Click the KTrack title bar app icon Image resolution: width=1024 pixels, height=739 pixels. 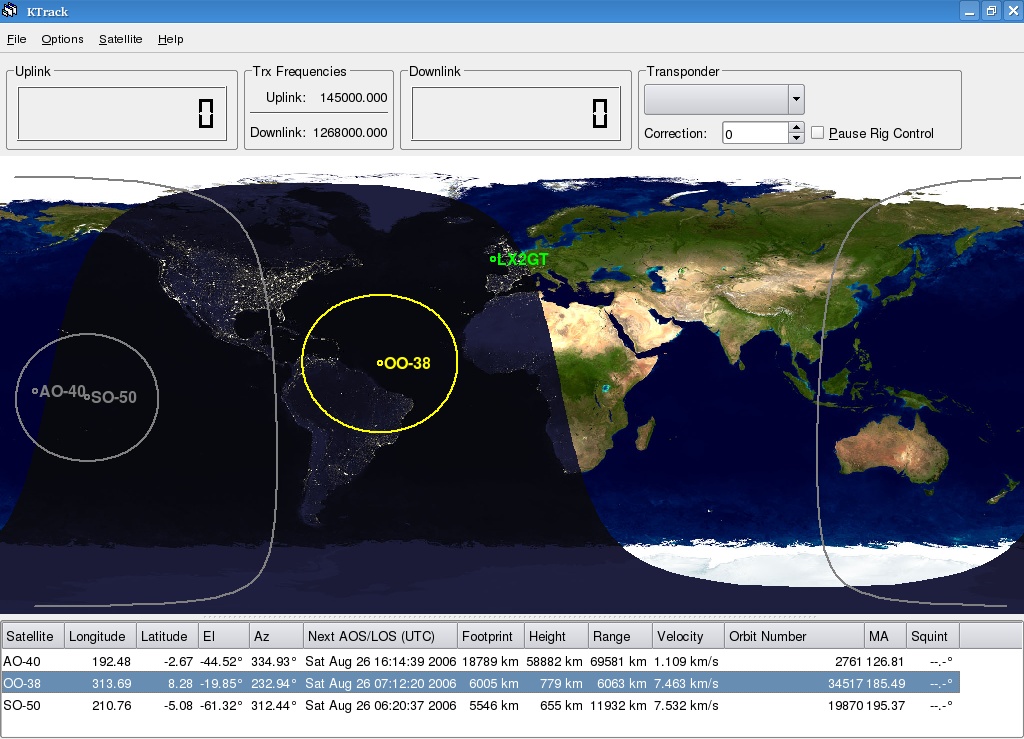11,11
